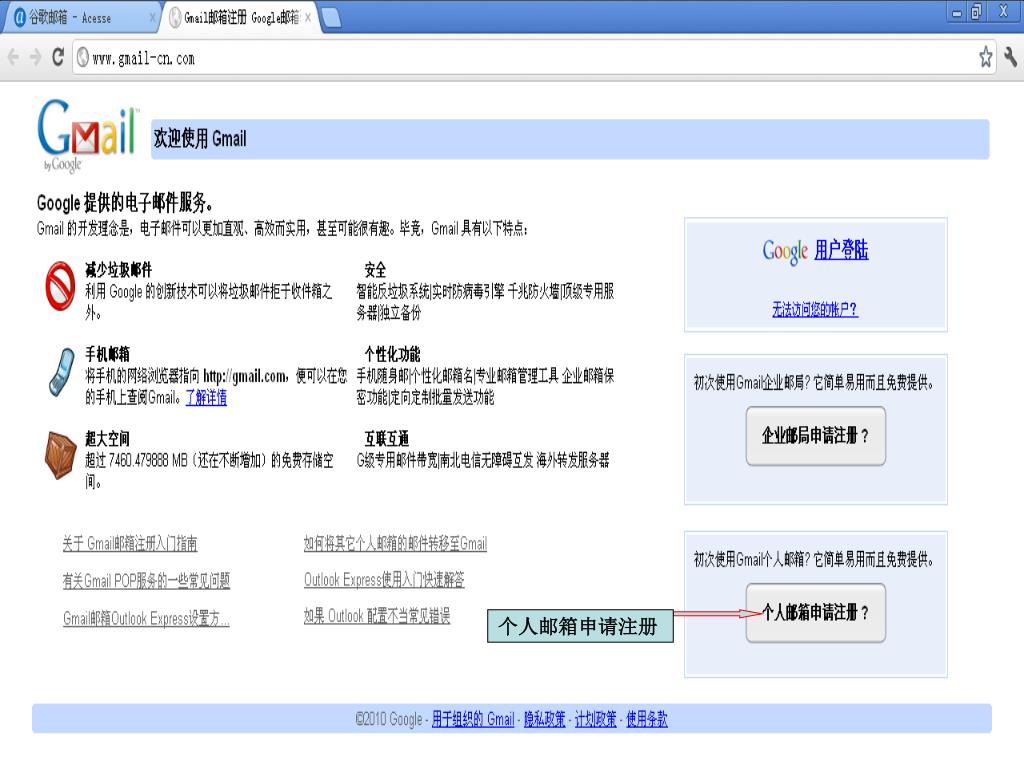The width and height of the screenshot is (1024, 768).
Task: Open the 无法访问您的帐户? link
Action: pyautogui.click(x=815, y=310)
